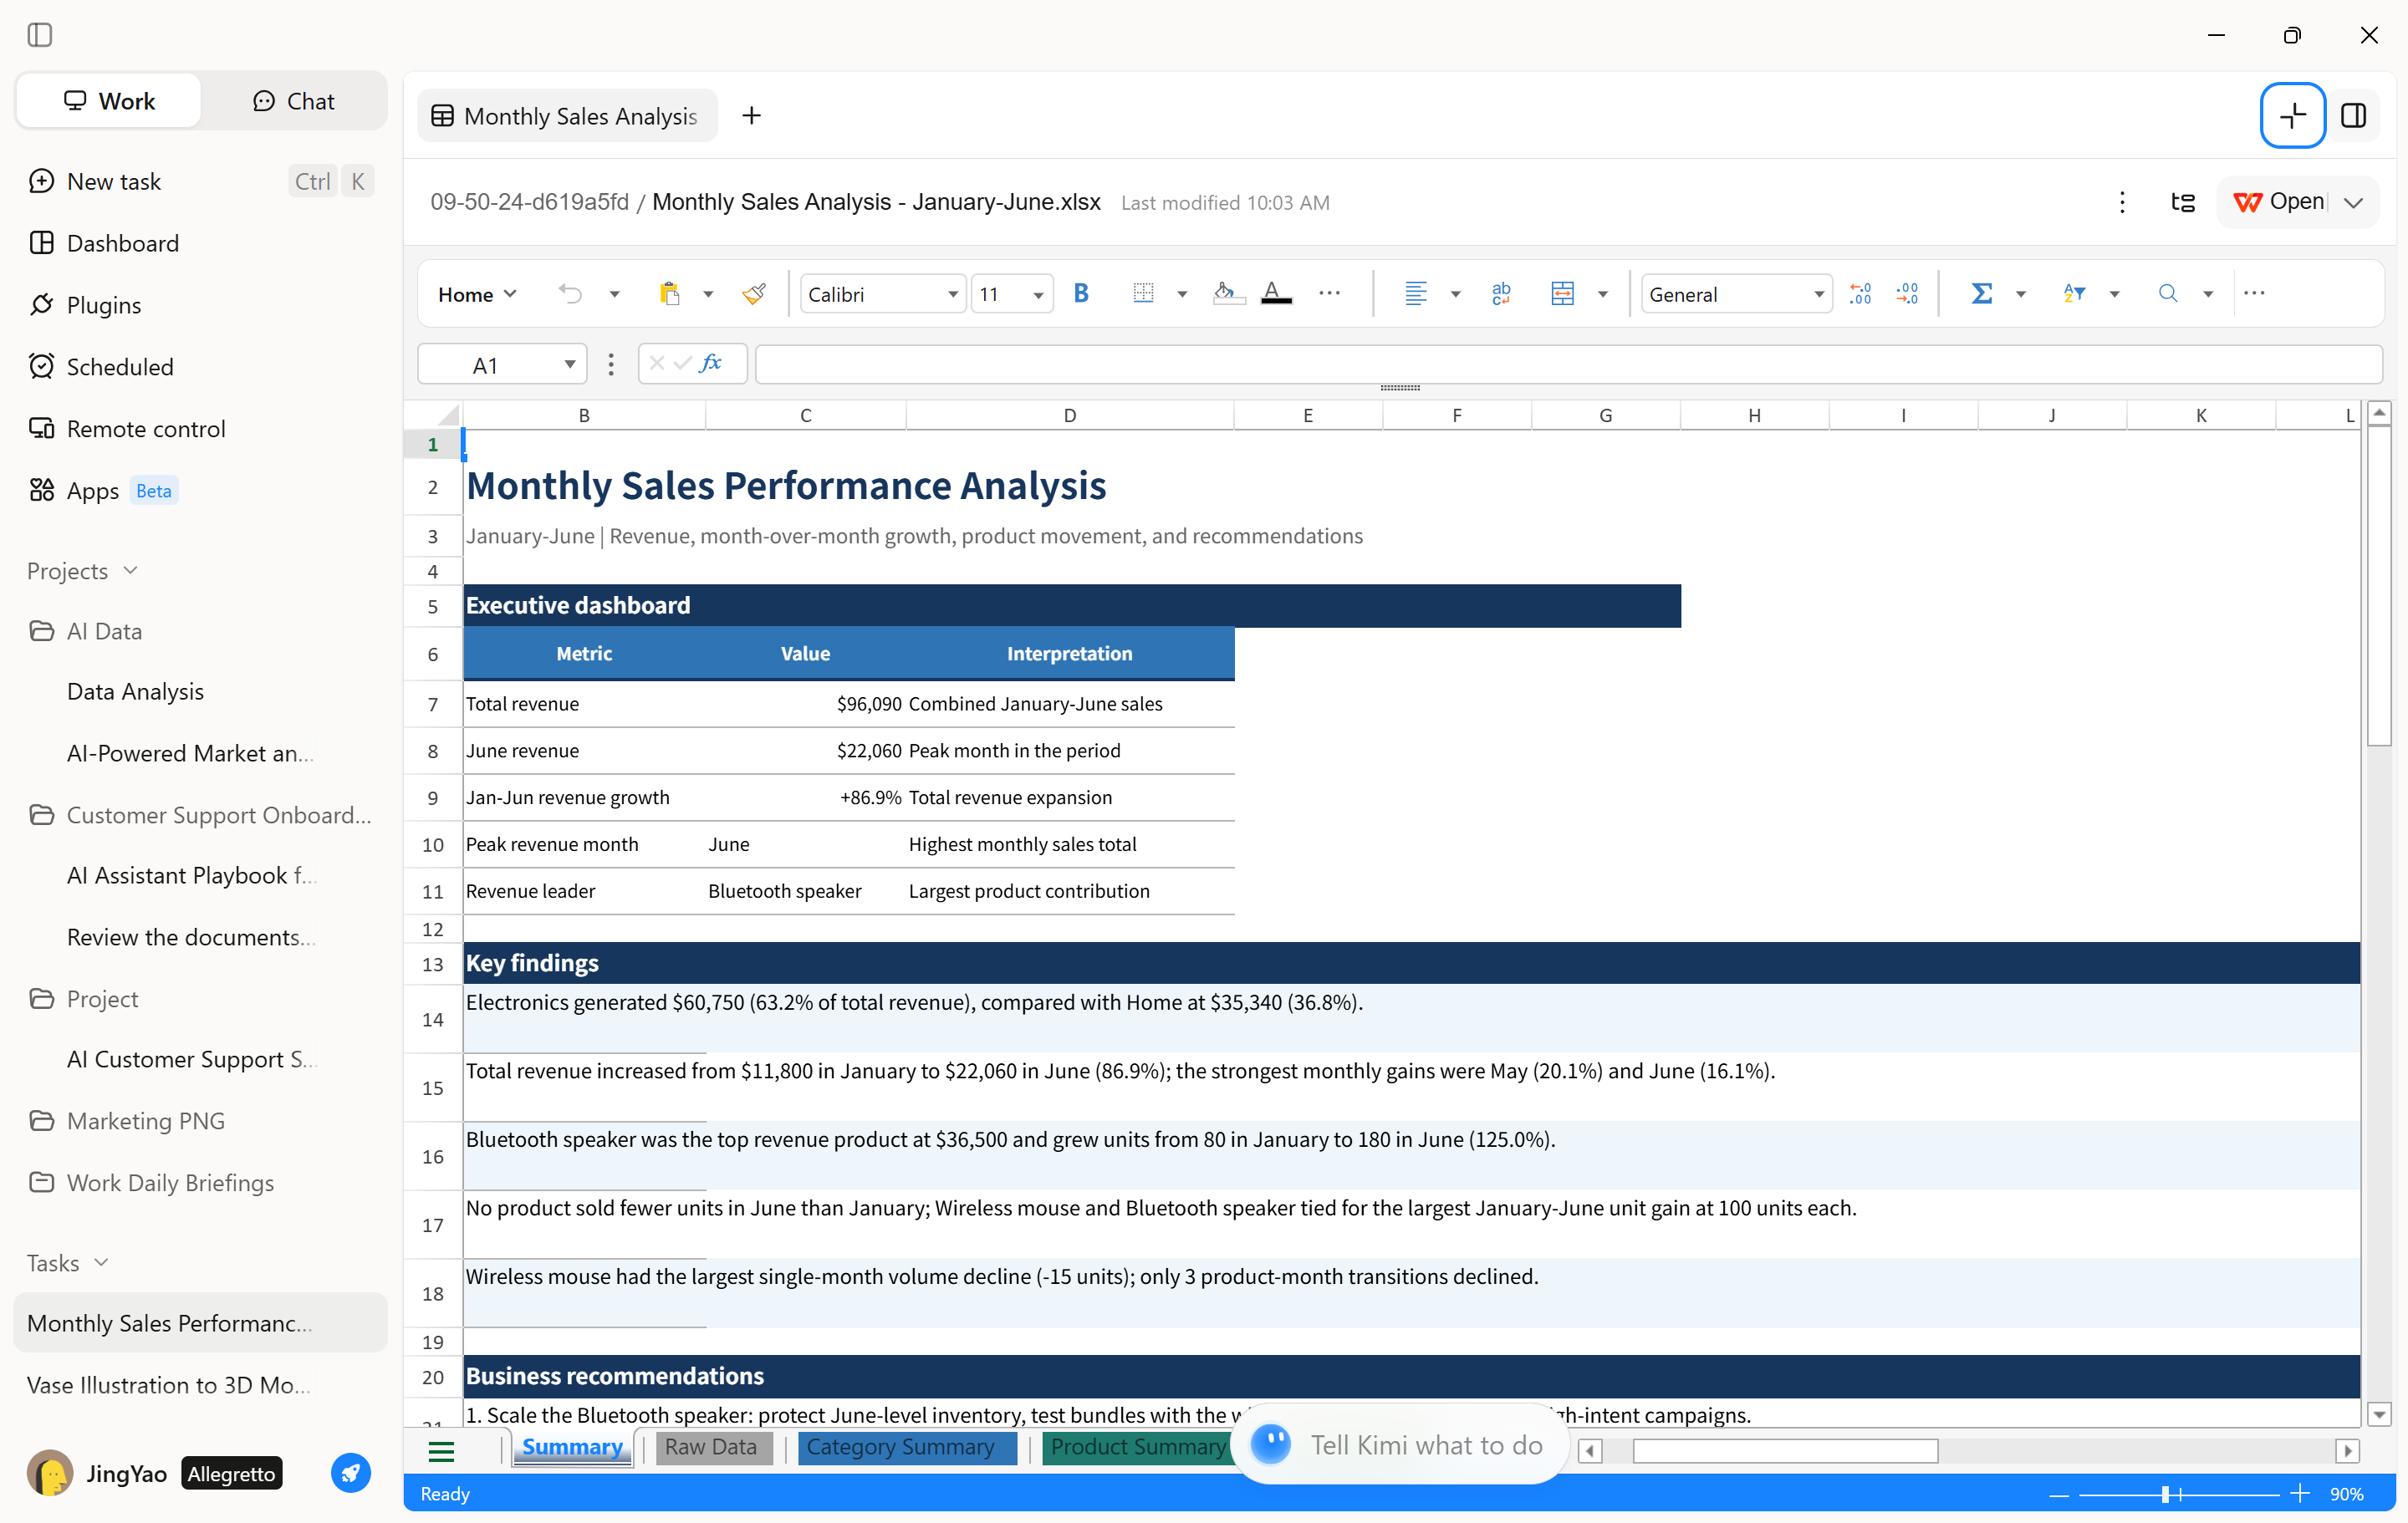Viewport: 2408px width, 1523px height.
Task: Click the AutoSum sigma icon
Action: tap(1981, 294)
